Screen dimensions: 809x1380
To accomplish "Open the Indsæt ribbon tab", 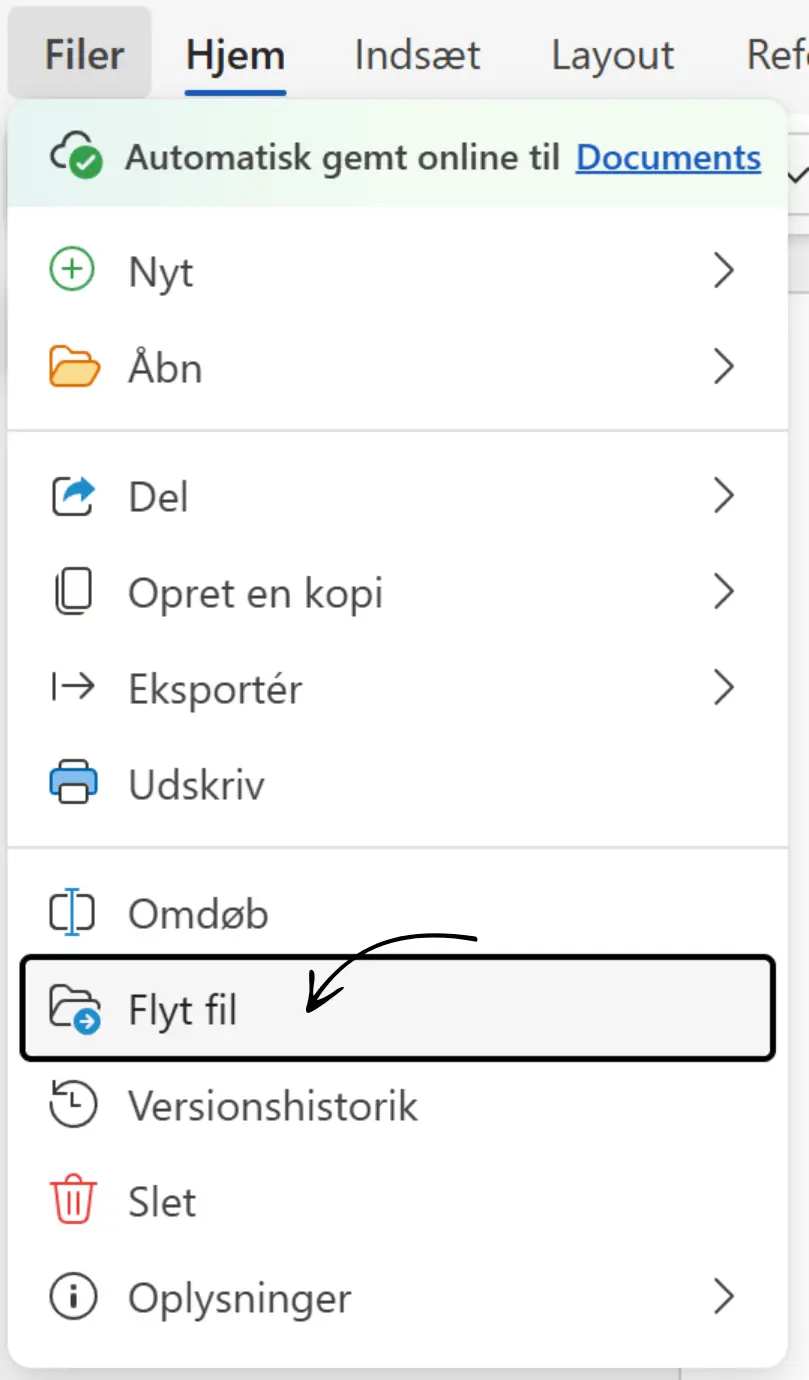I will click(x=416, y=55).
